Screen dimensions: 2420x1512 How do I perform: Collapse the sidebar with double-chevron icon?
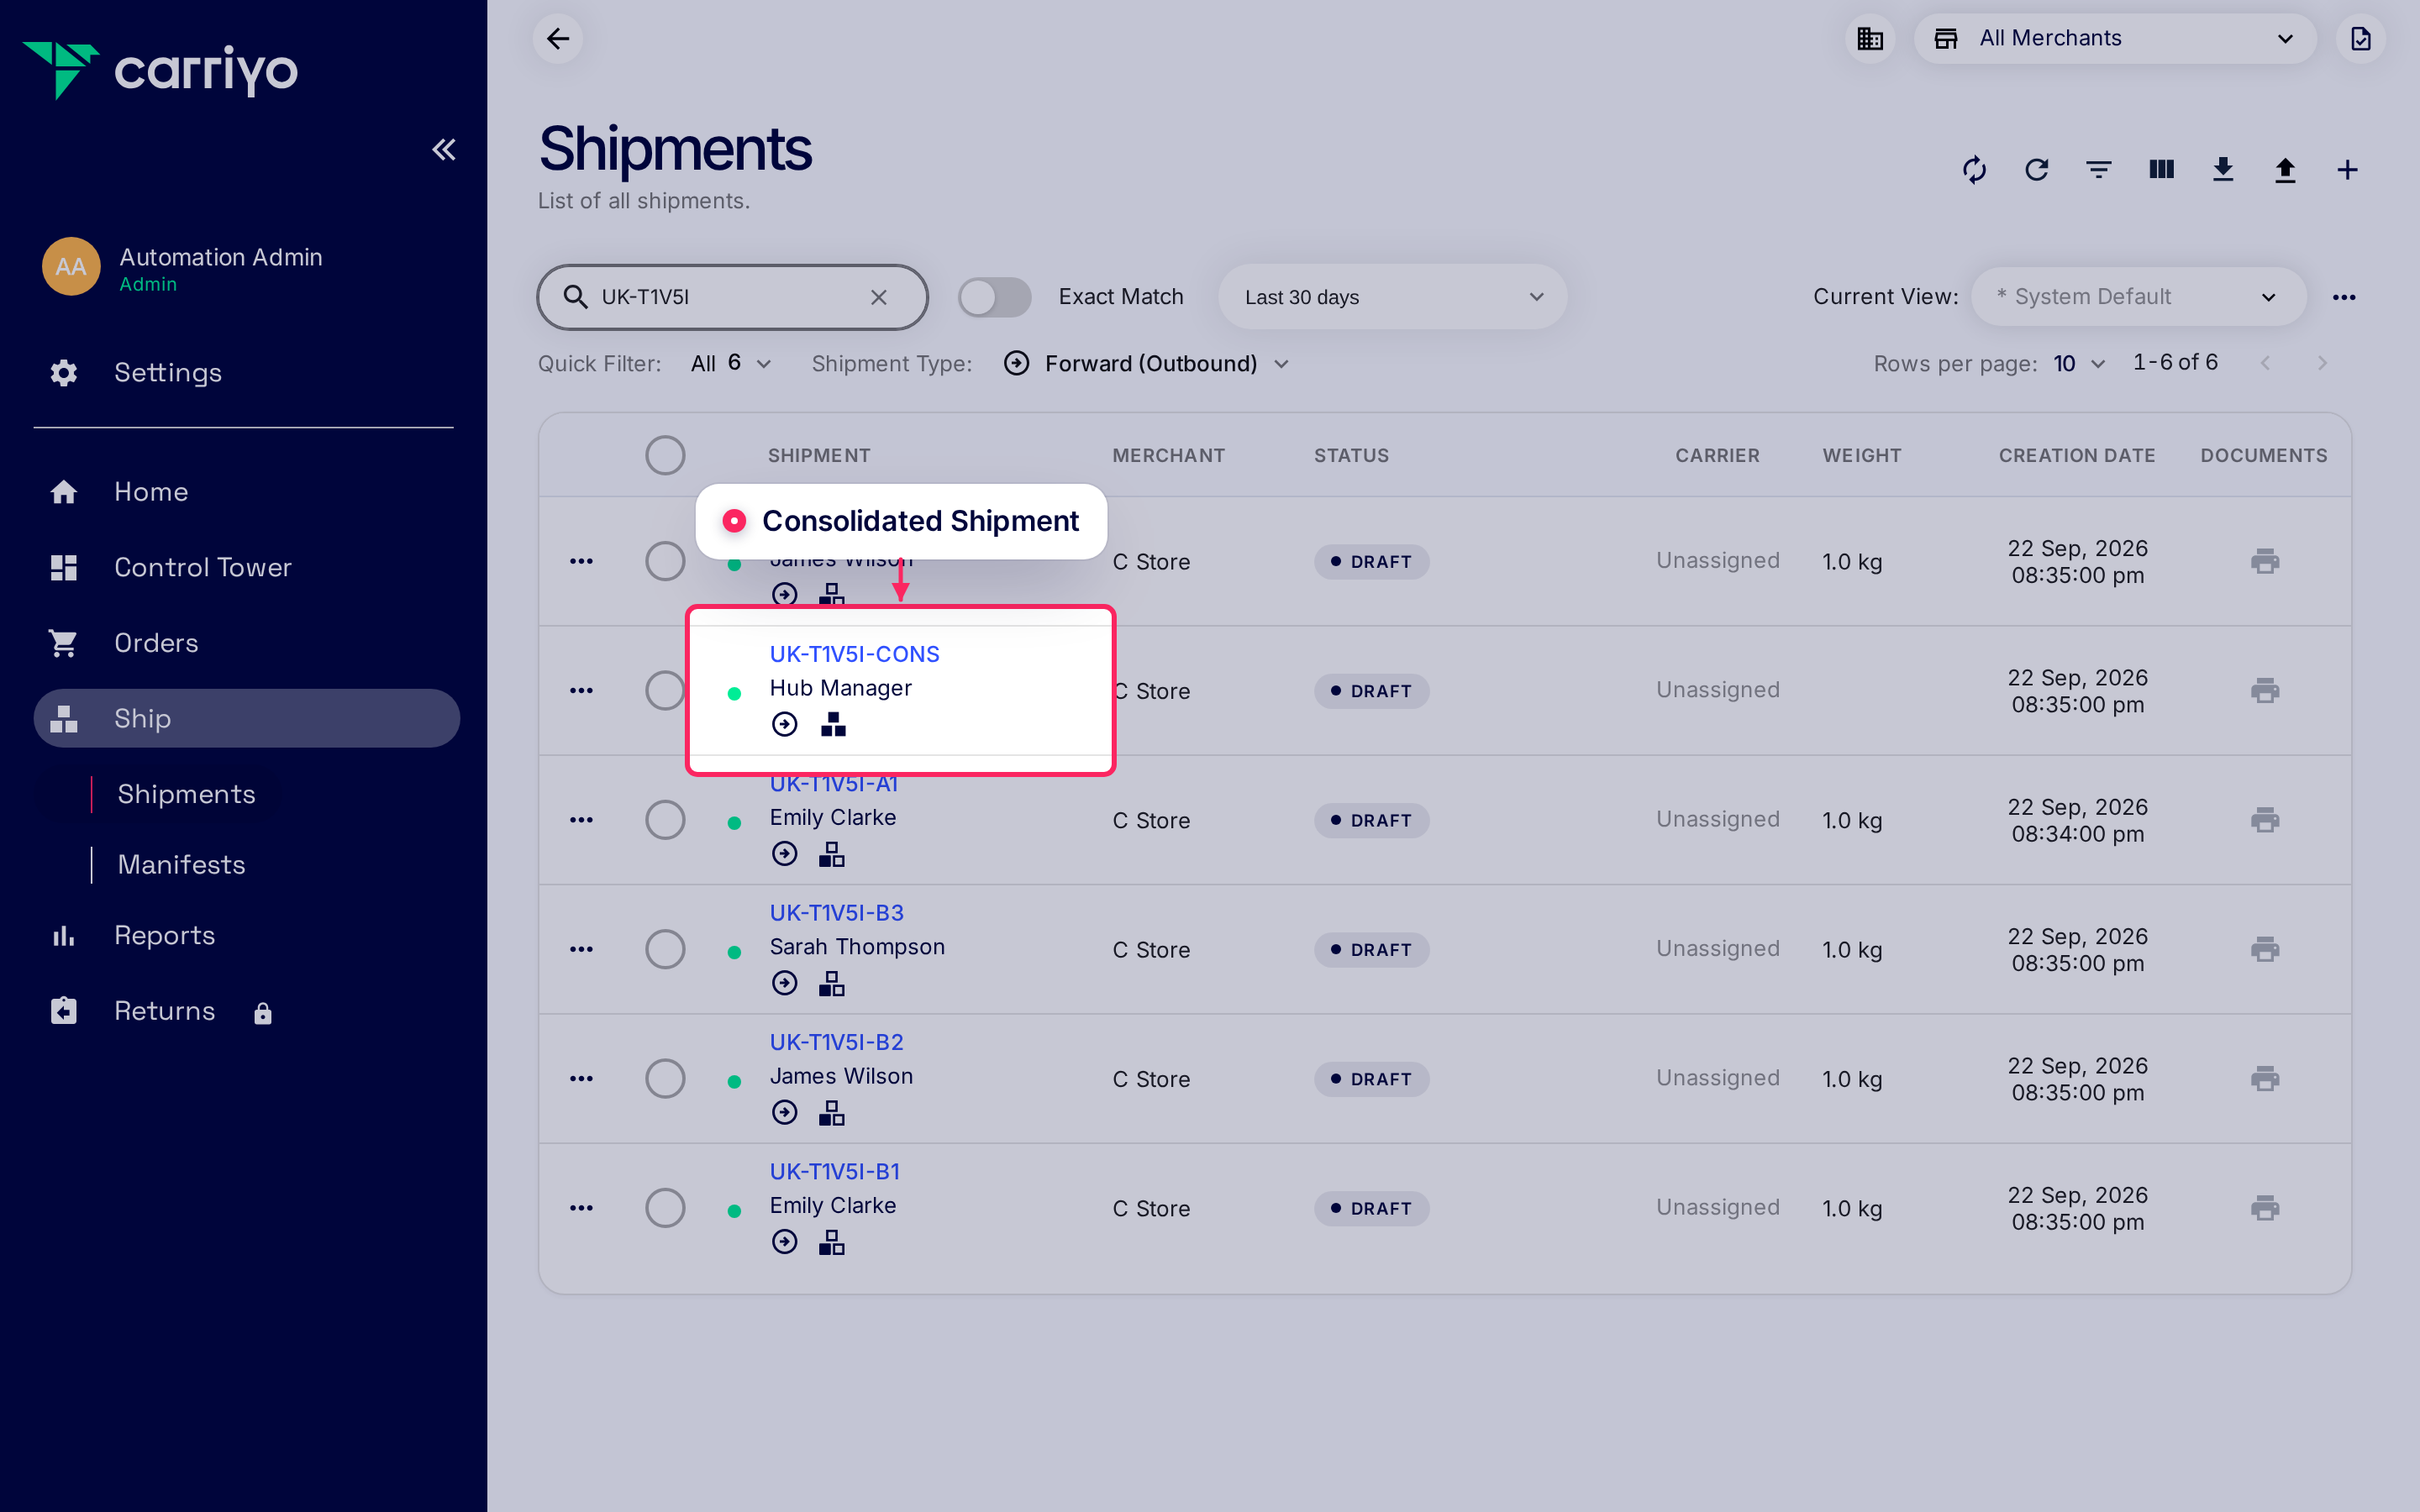[444, 150]
